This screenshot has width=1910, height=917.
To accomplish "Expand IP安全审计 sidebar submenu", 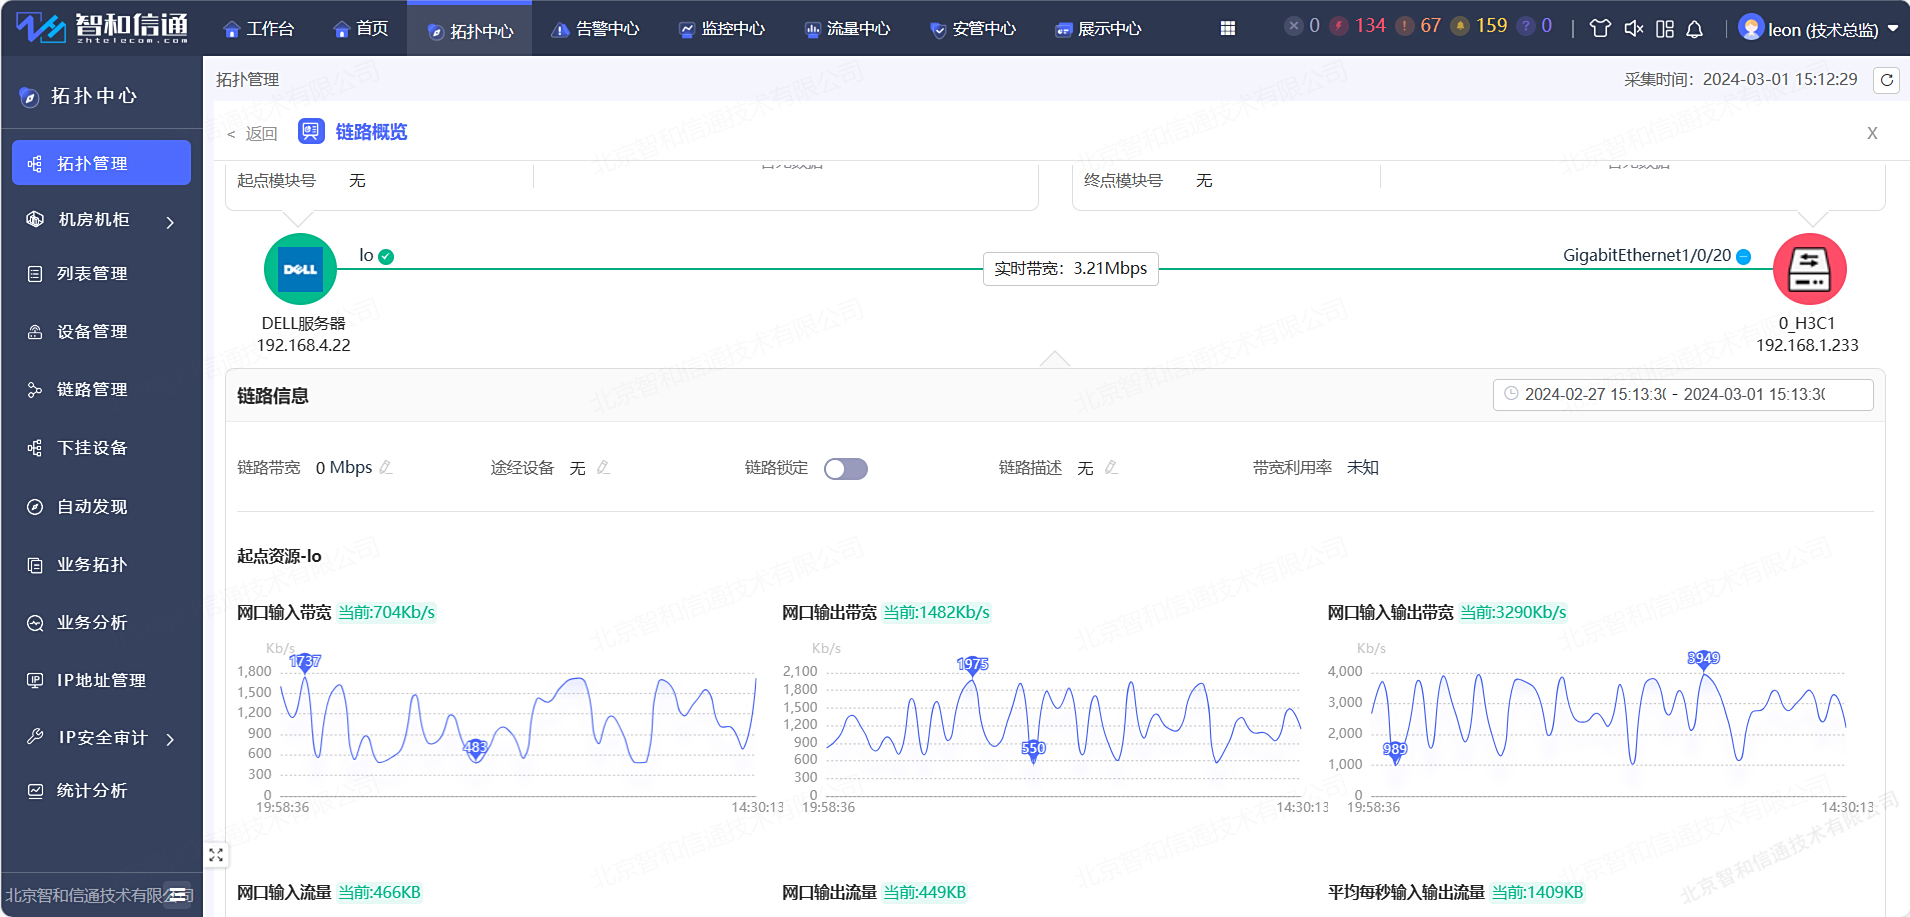I will click(x=101, y=738).
